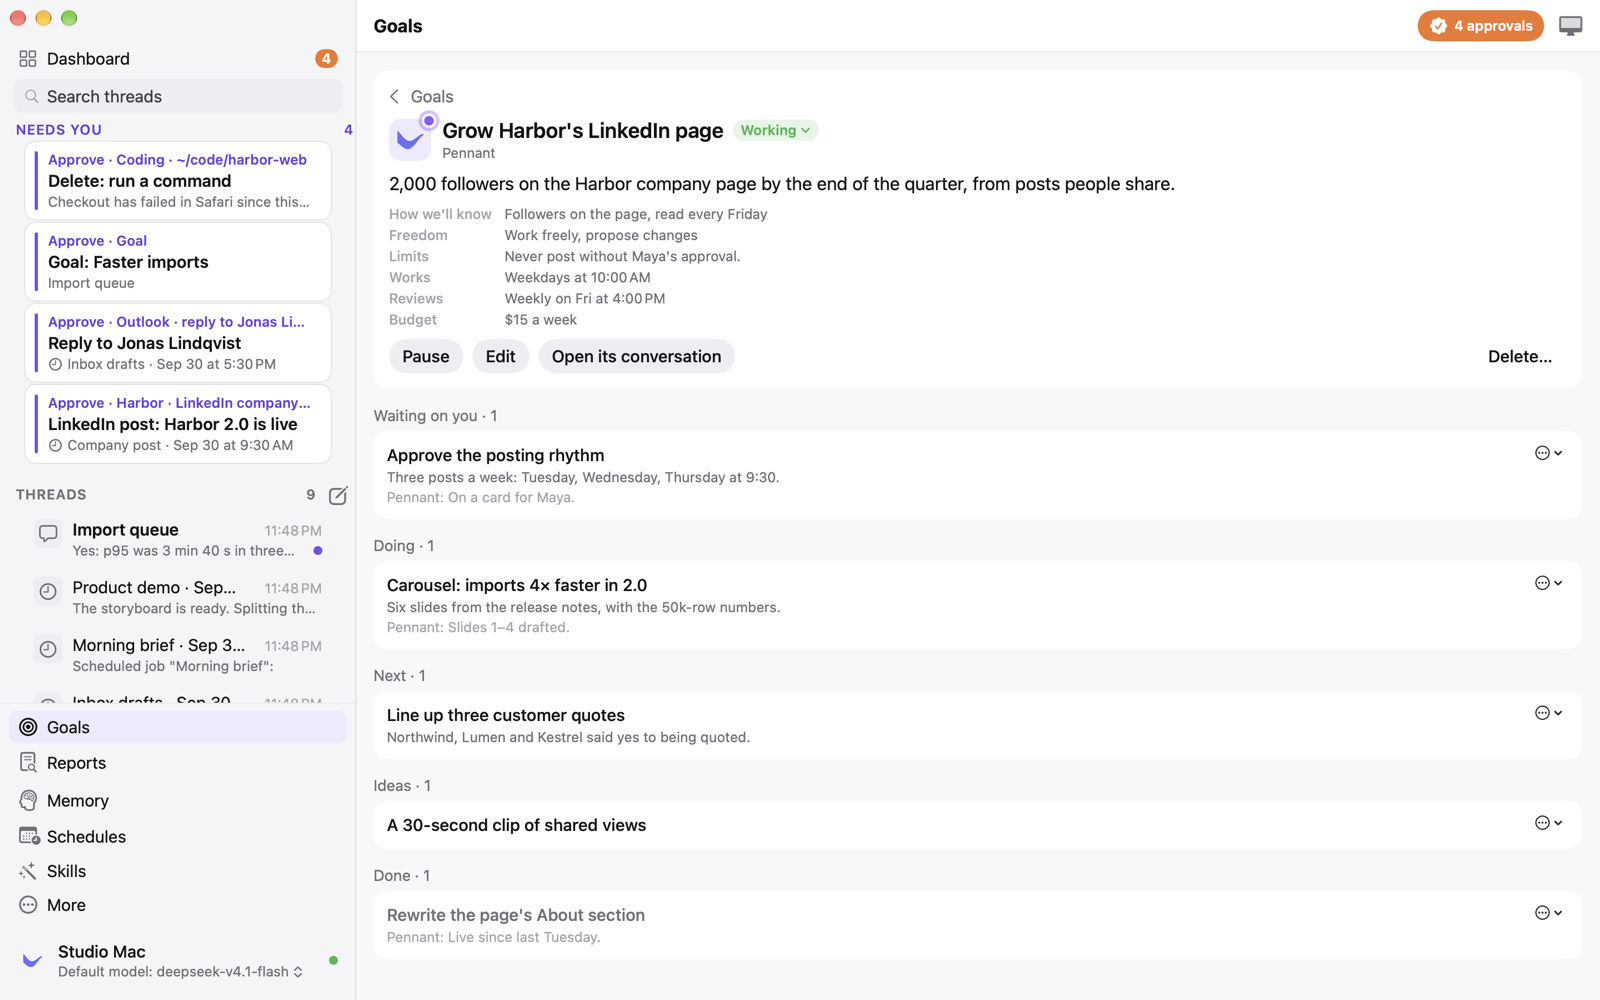Click the More ellipsis icon in sidebar
1600x1000 pixels.
[x=28, y=905]
